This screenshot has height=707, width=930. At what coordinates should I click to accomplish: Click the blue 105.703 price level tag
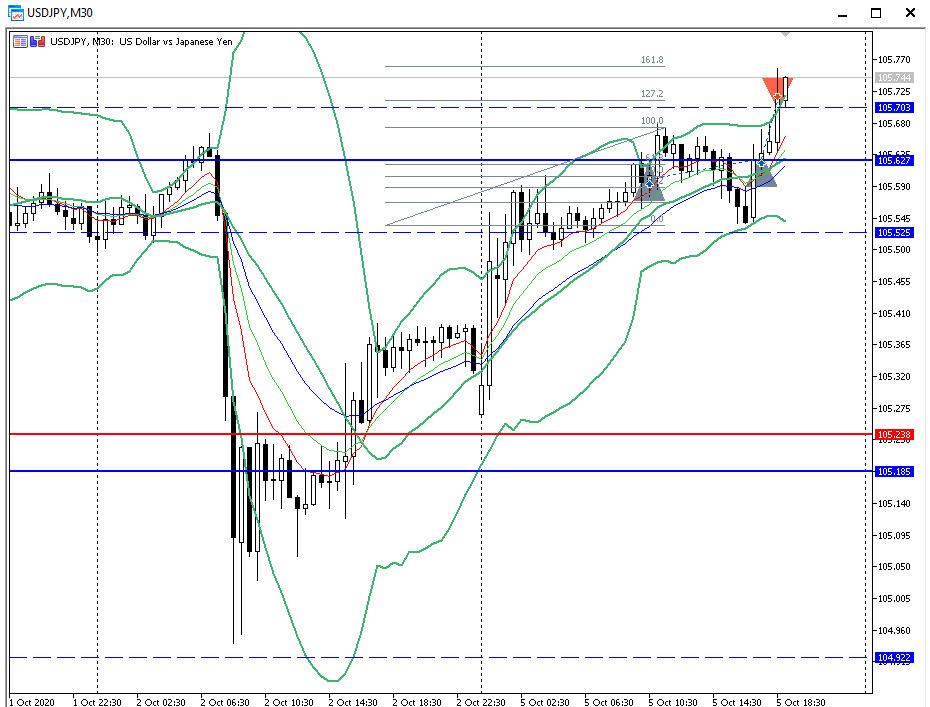pos(894,107)
